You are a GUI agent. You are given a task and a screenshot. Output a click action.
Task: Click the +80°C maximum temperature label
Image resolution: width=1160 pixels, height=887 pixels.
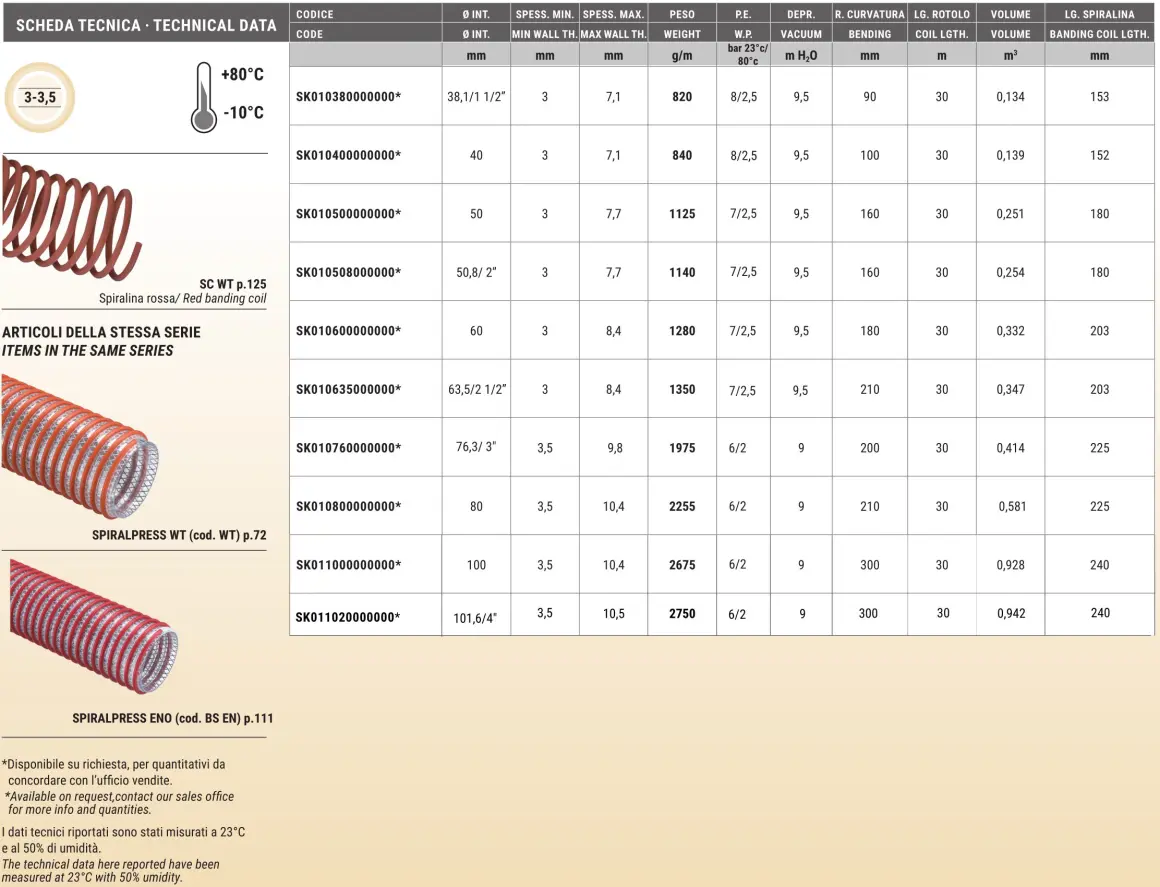tap(242, 76)
